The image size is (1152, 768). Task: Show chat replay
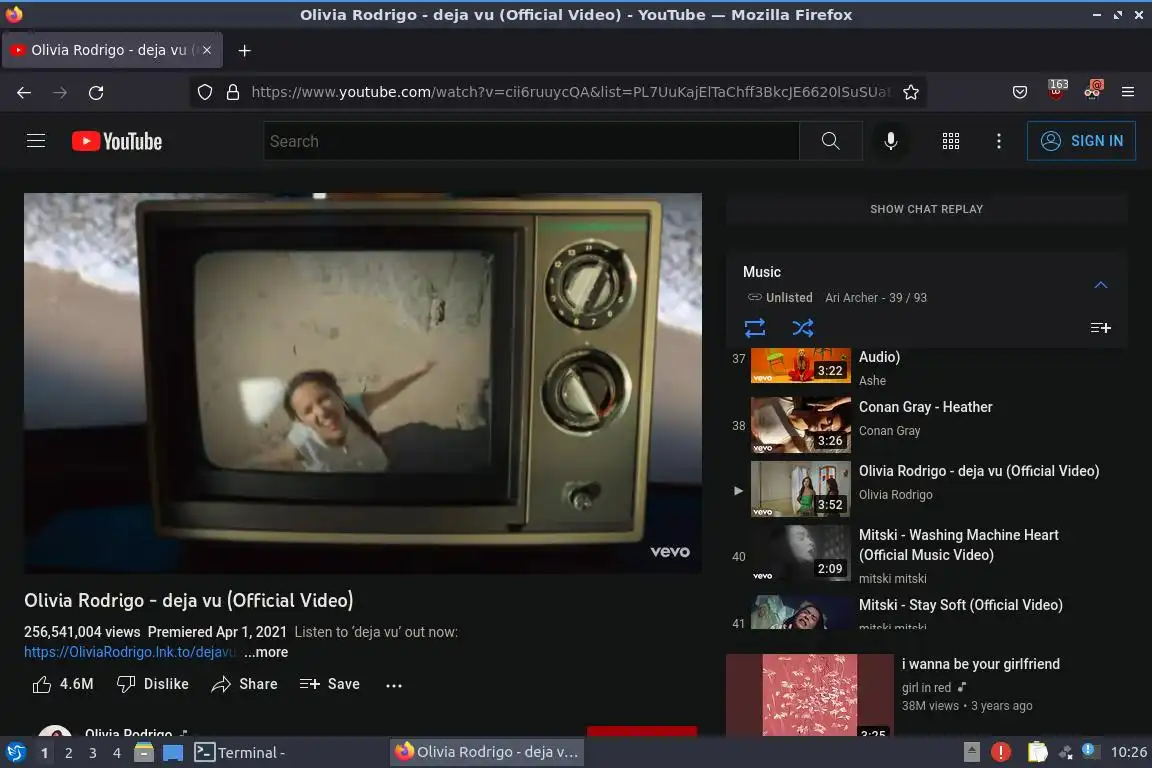926,209
